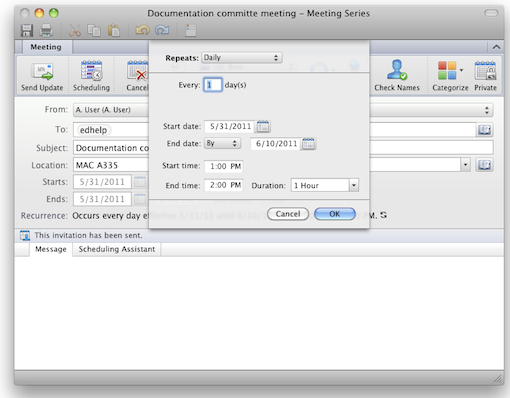Click the Start date 5/31/2011 field
The height and width of the screenshot is (398, 510).
click(x=230, y=127)
